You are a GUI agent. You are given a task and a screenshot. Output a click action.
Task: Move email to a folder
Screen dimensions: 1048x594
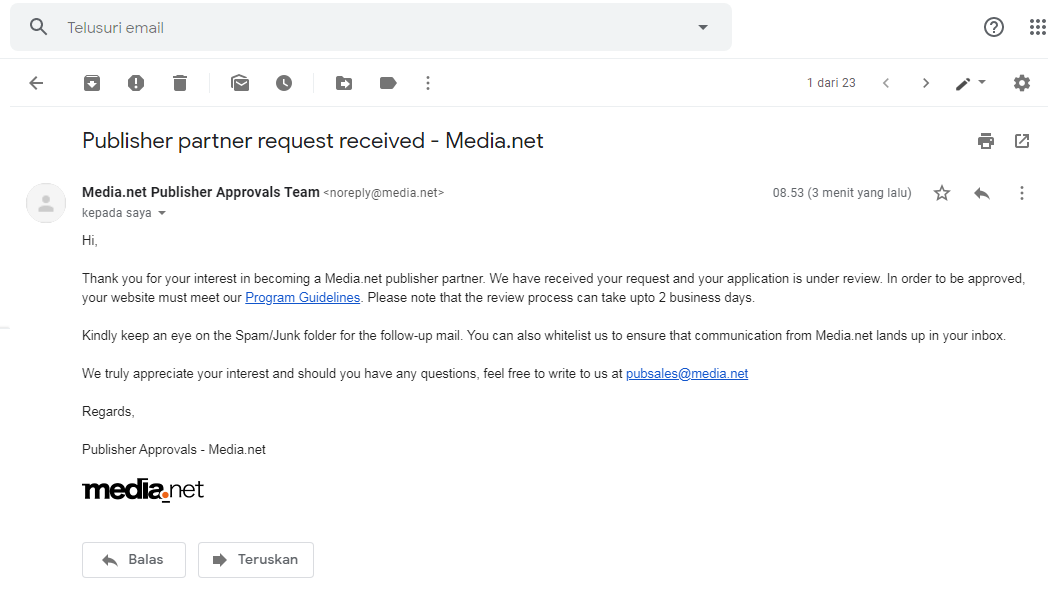tap(344, 83)
